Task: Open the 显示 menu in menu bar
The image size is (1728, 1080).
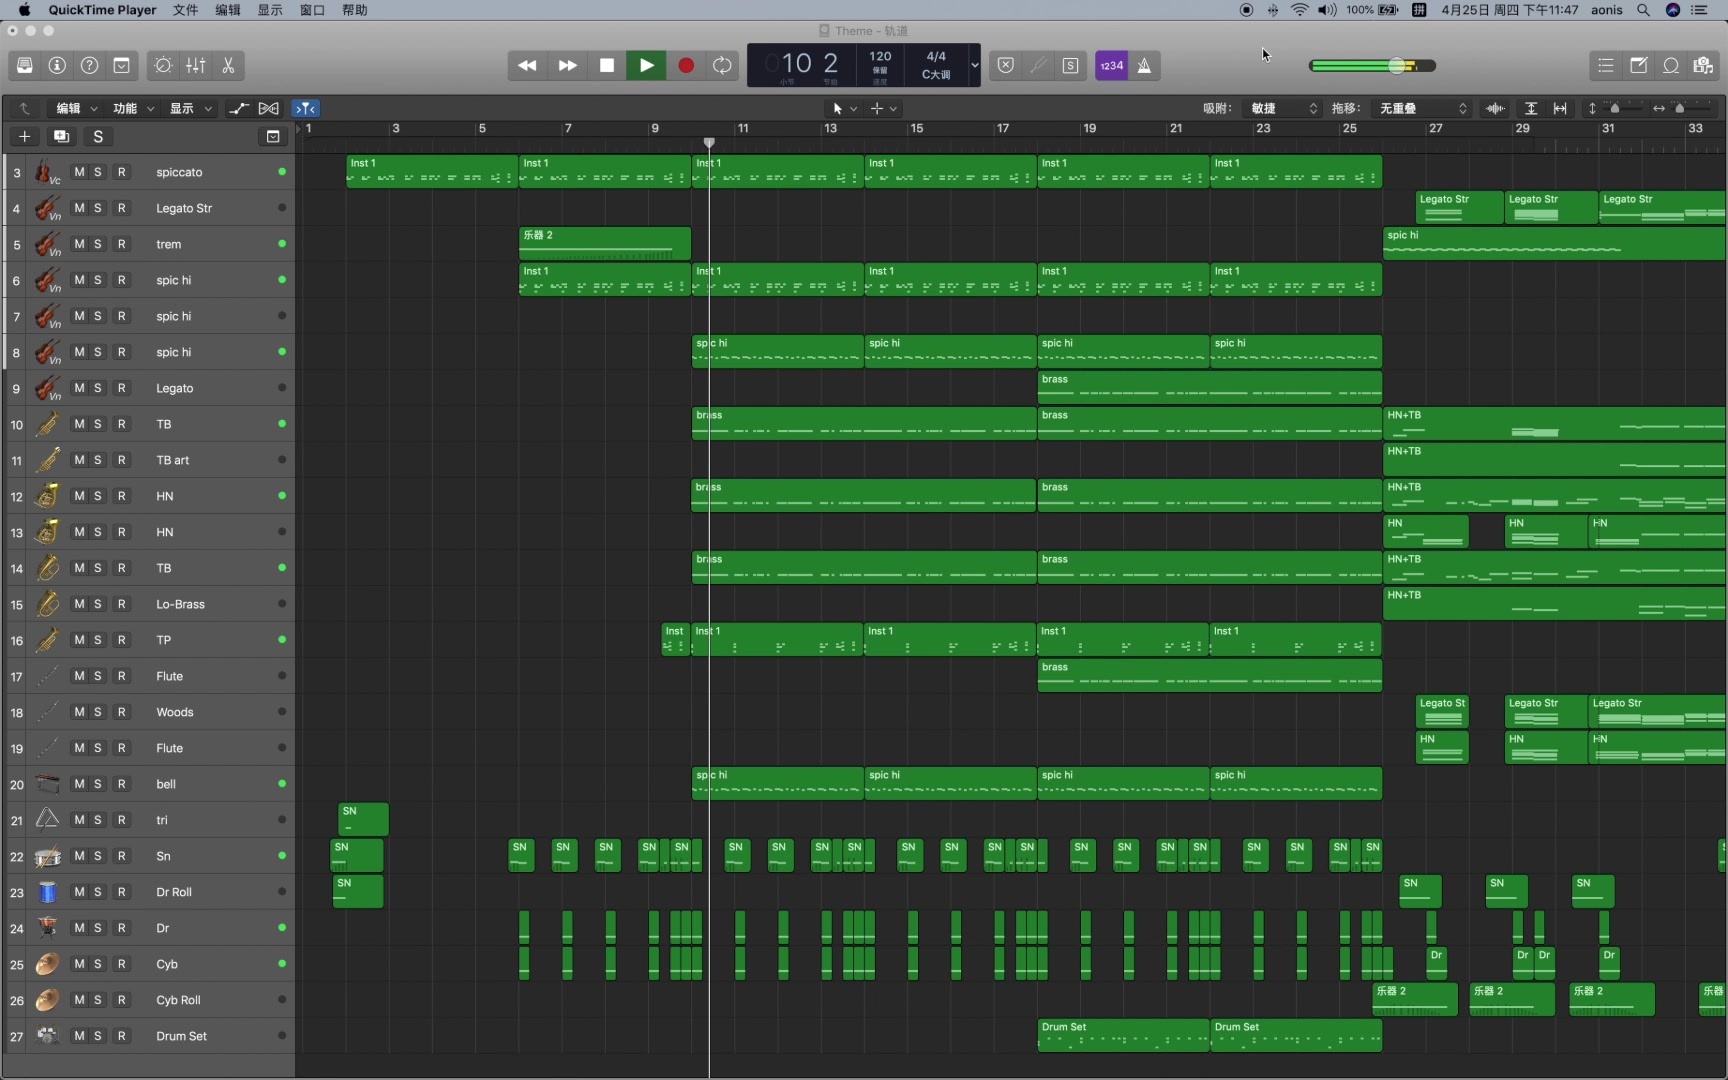Action: coord(270,10)
